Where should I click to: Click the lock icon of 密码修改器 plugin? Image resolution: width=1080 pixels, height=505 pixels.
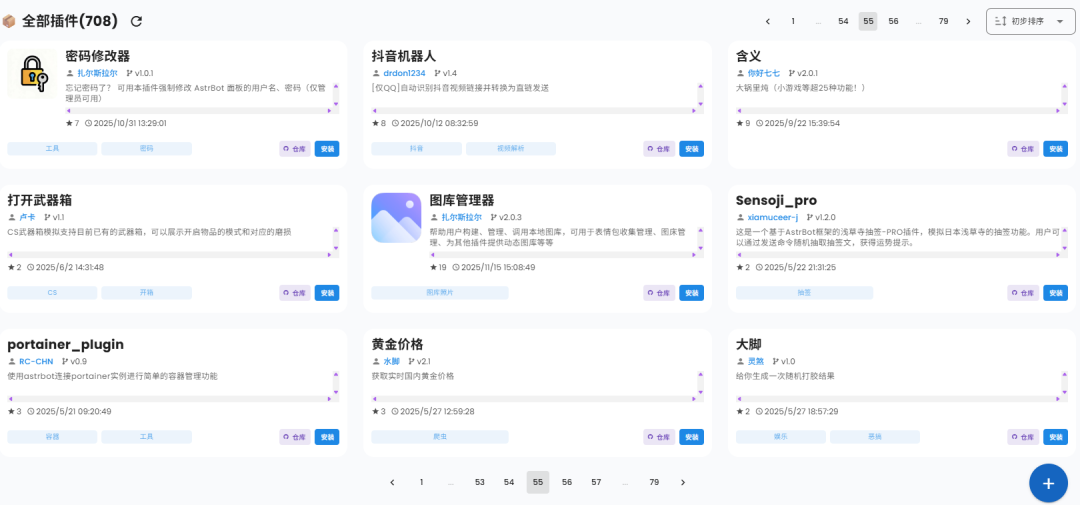pyautogui.click(x=32, y=74)
